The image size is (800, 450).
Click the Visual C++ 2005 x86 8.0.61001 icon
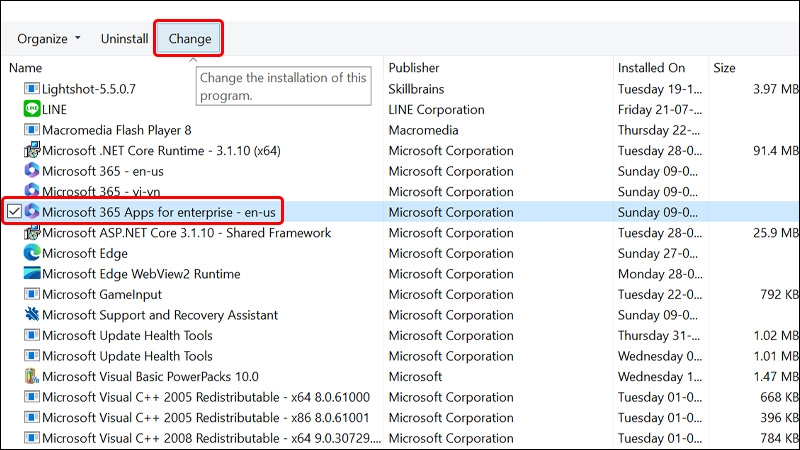point(32,417)
